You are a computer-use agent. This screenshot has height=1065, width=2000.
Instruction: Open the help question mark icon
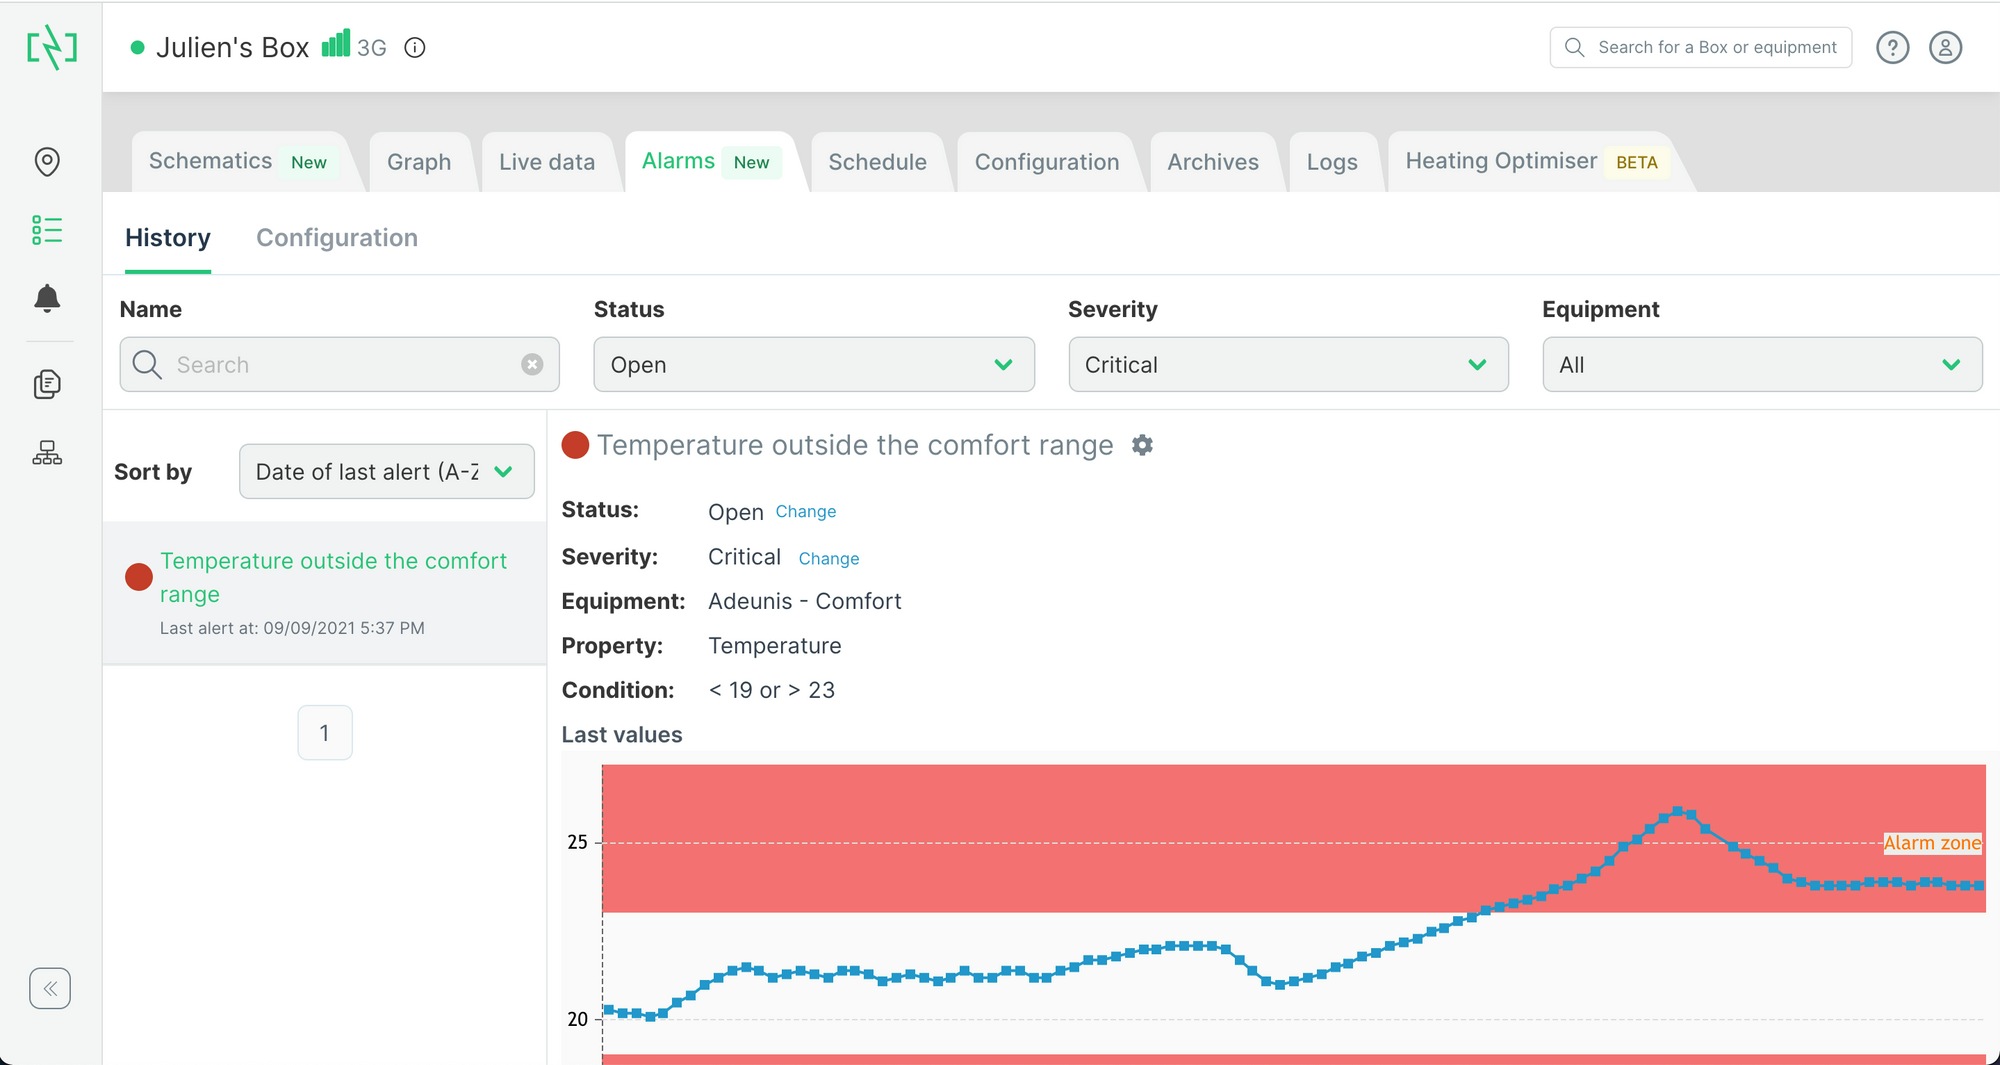(1892, 48)
